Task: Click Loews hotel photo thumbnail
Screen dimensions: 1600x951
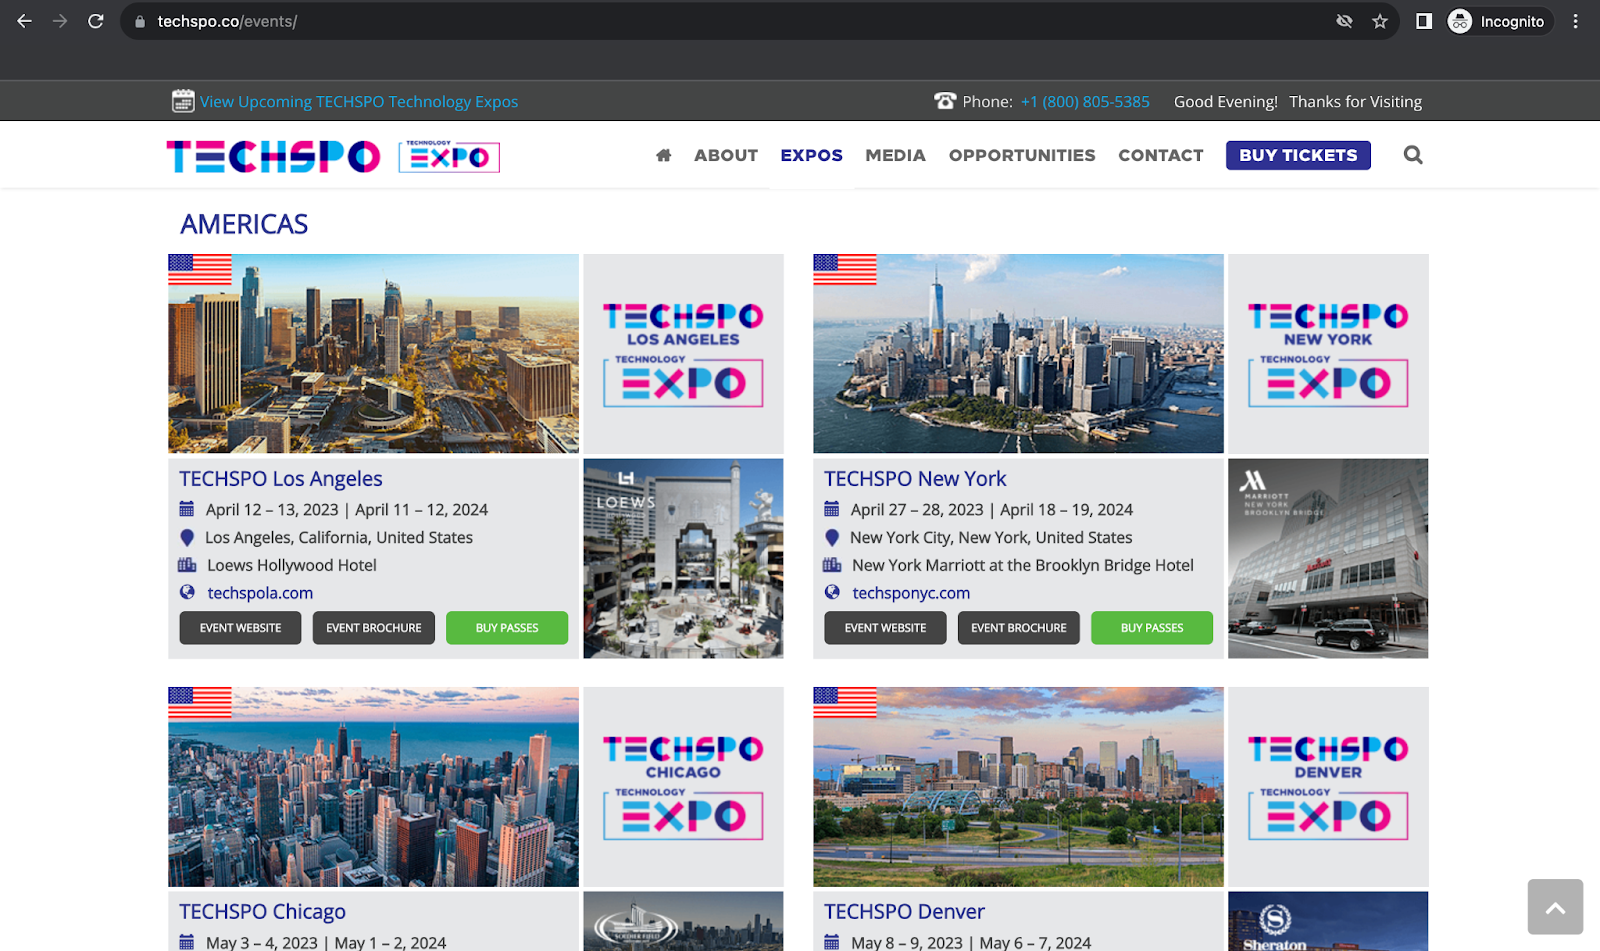Action: (683, 558)
